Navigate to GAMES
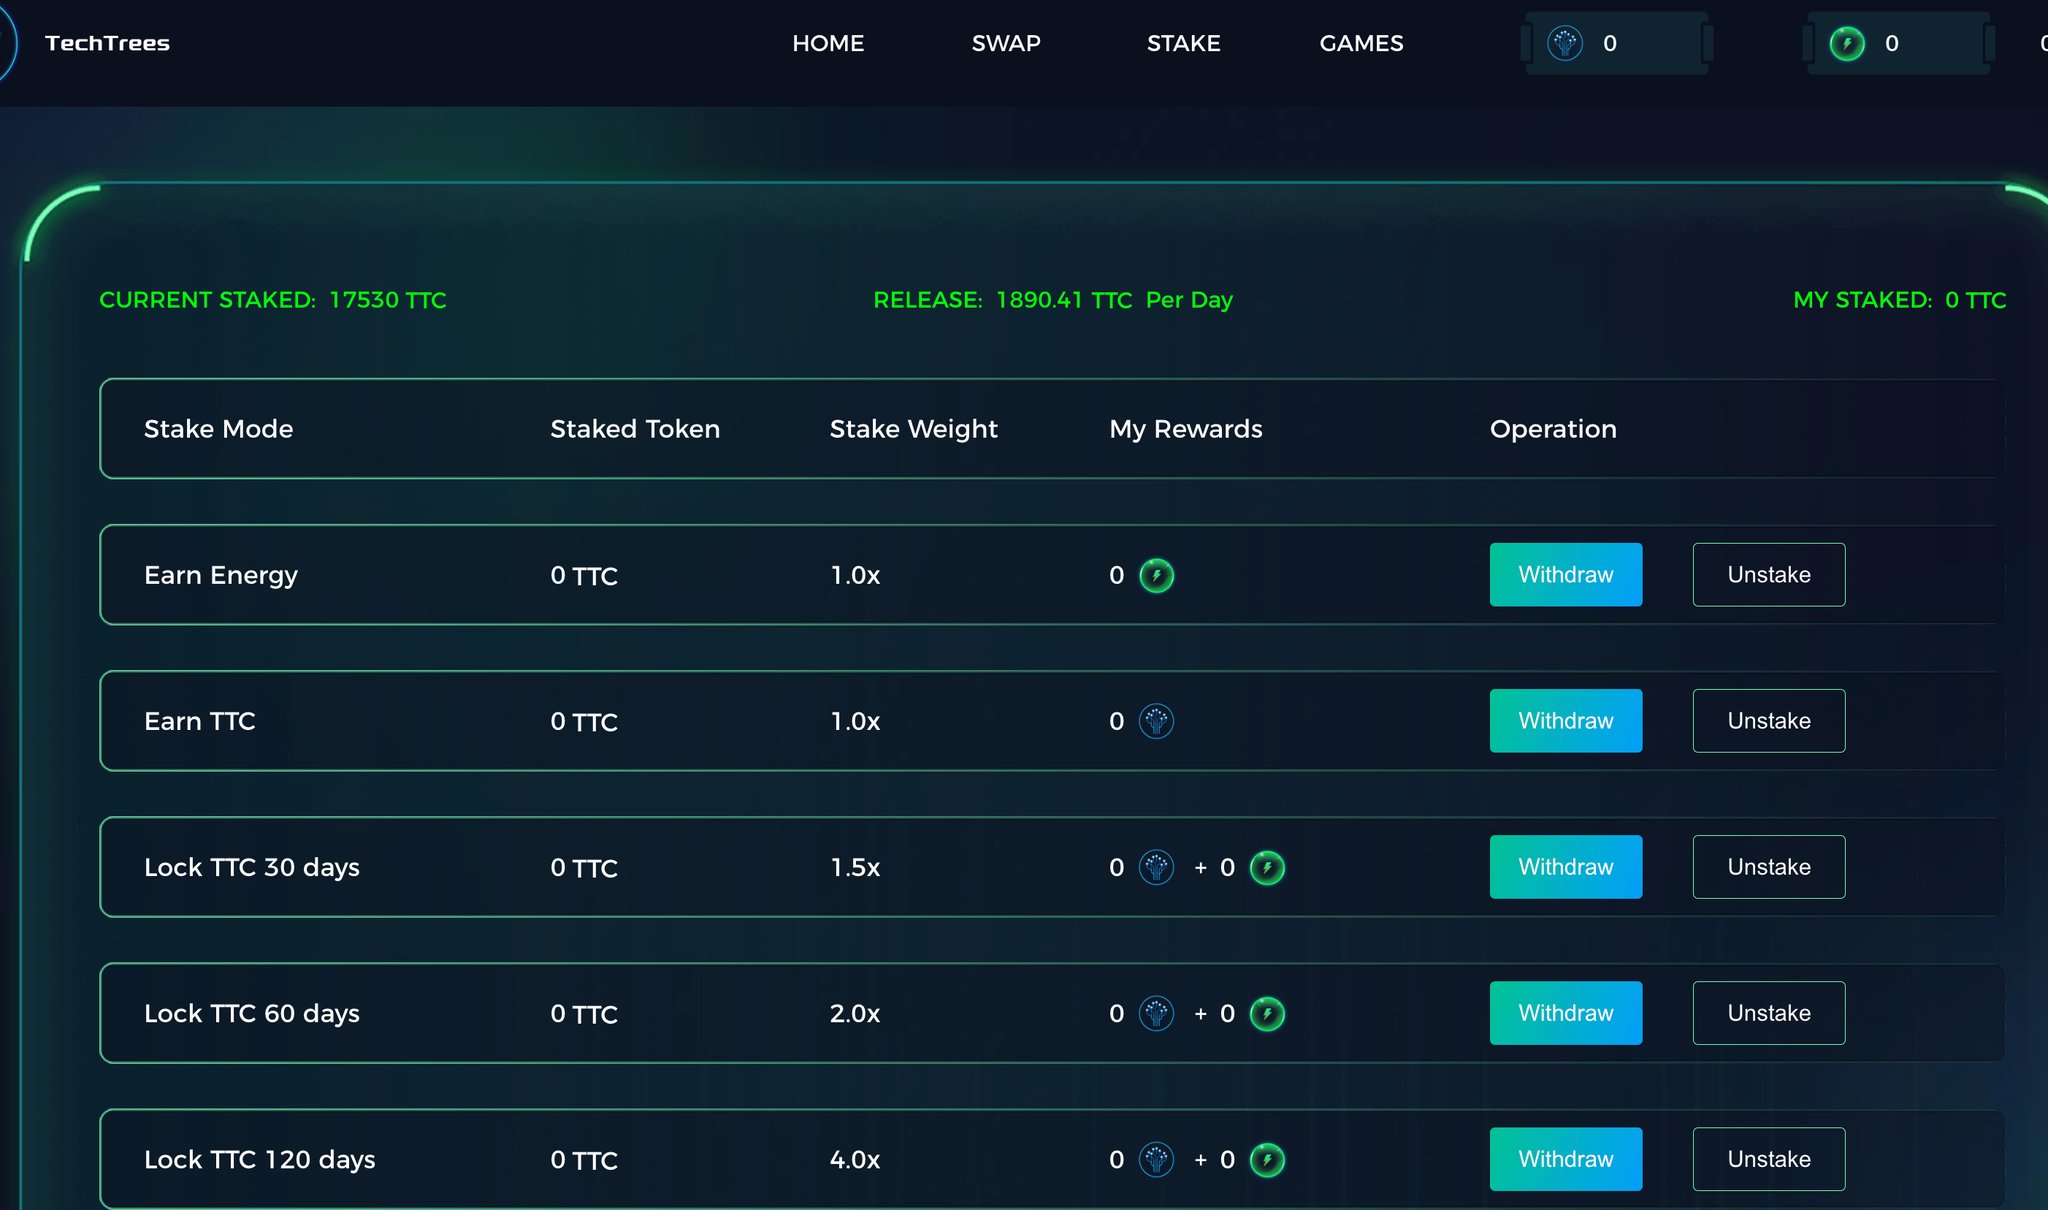This screenshot has height=1210, width=2048. tap(1361, 43)
